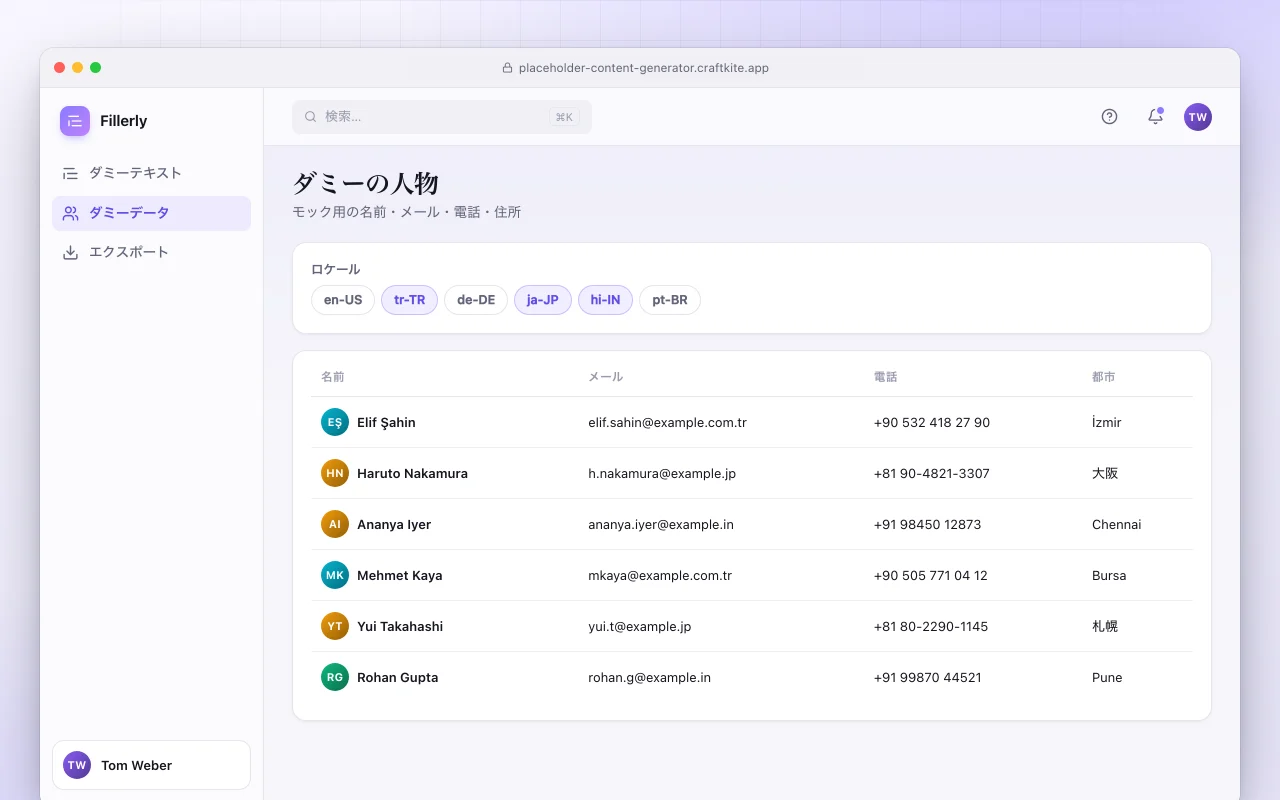Open ダミーテキスト in the sidebar

tap(151, 173)
